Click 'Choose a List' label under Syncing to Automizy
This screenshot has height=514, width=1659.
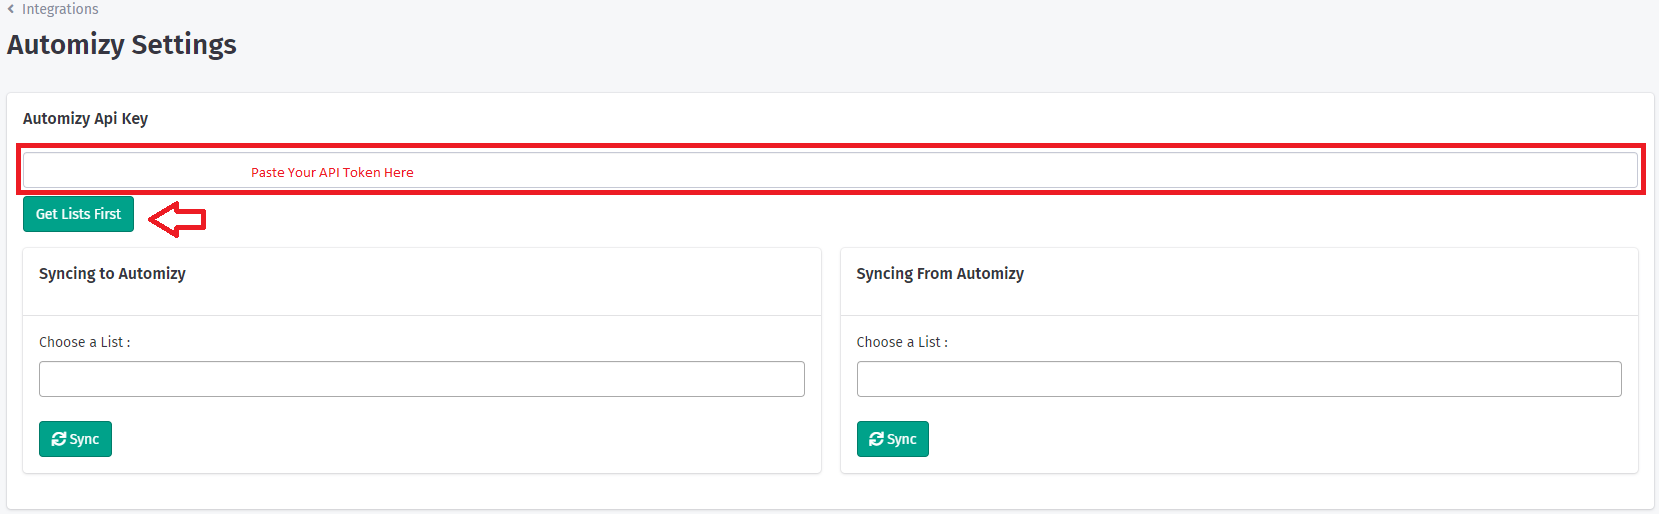[84, 343]
